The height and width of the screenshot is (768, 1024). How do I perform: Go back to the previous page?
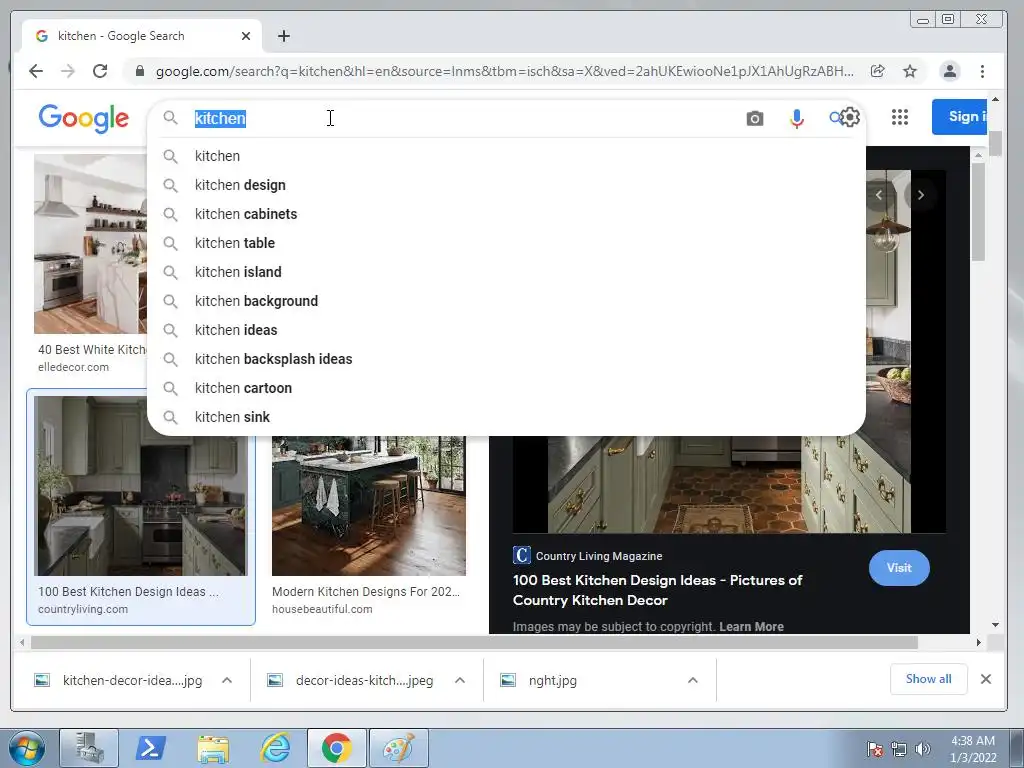tap(36, 71)
